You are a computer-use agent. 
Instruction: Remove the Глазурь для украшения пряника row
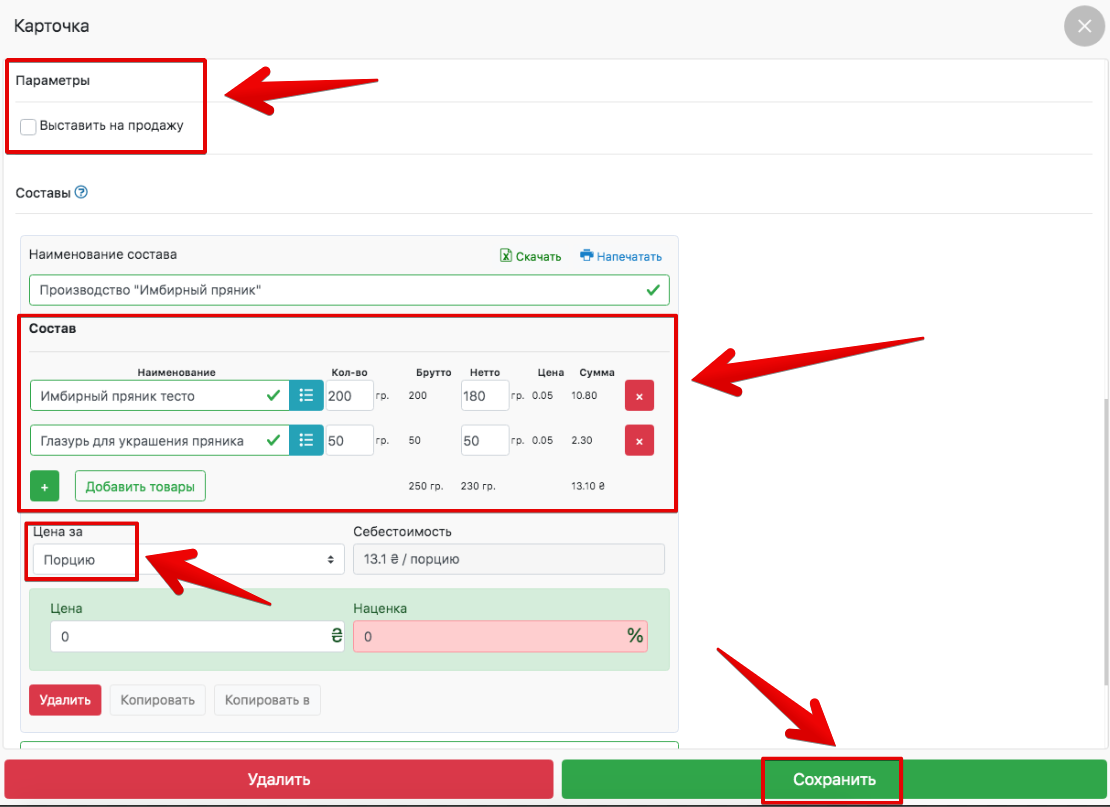pyautogui.click(x=639, y=440)
